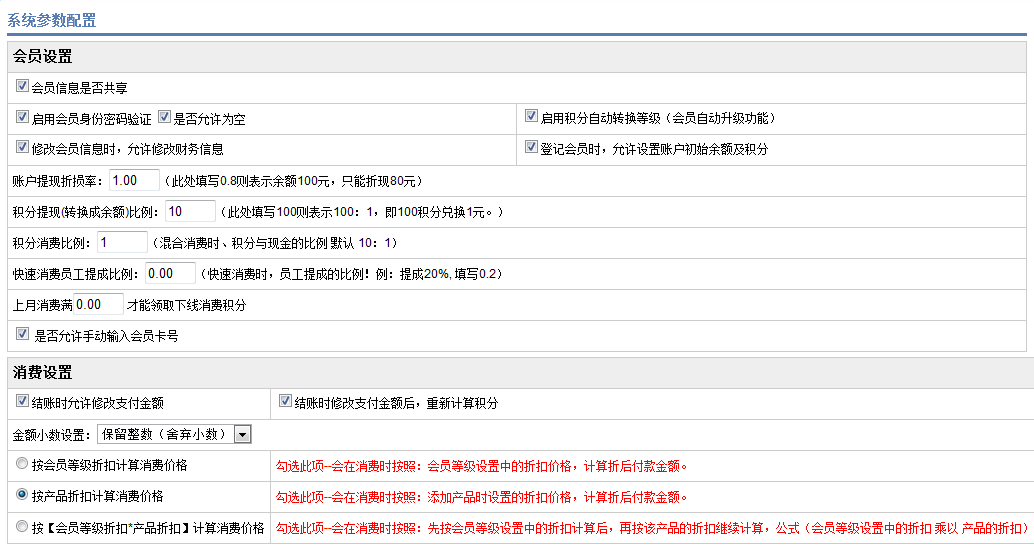
Task: Toggle 是否允许手动输入会员卡号 checkbox
Action: pos(23,335)
